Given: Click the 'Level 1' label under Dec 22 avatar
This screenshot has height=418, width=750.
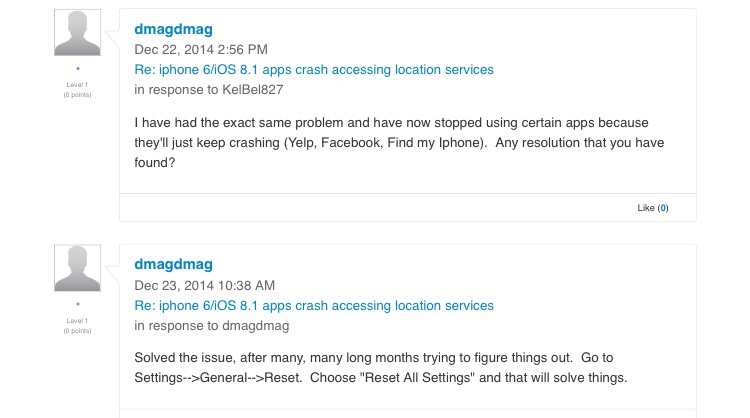Looking at the screenshot, I should (x=77, y=85).
